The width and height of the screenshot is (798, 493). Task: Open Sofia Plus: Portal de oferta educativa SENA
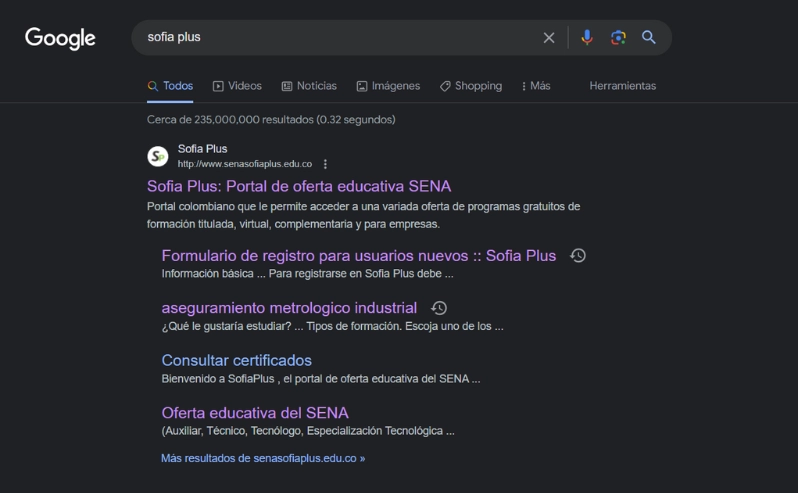299,186
